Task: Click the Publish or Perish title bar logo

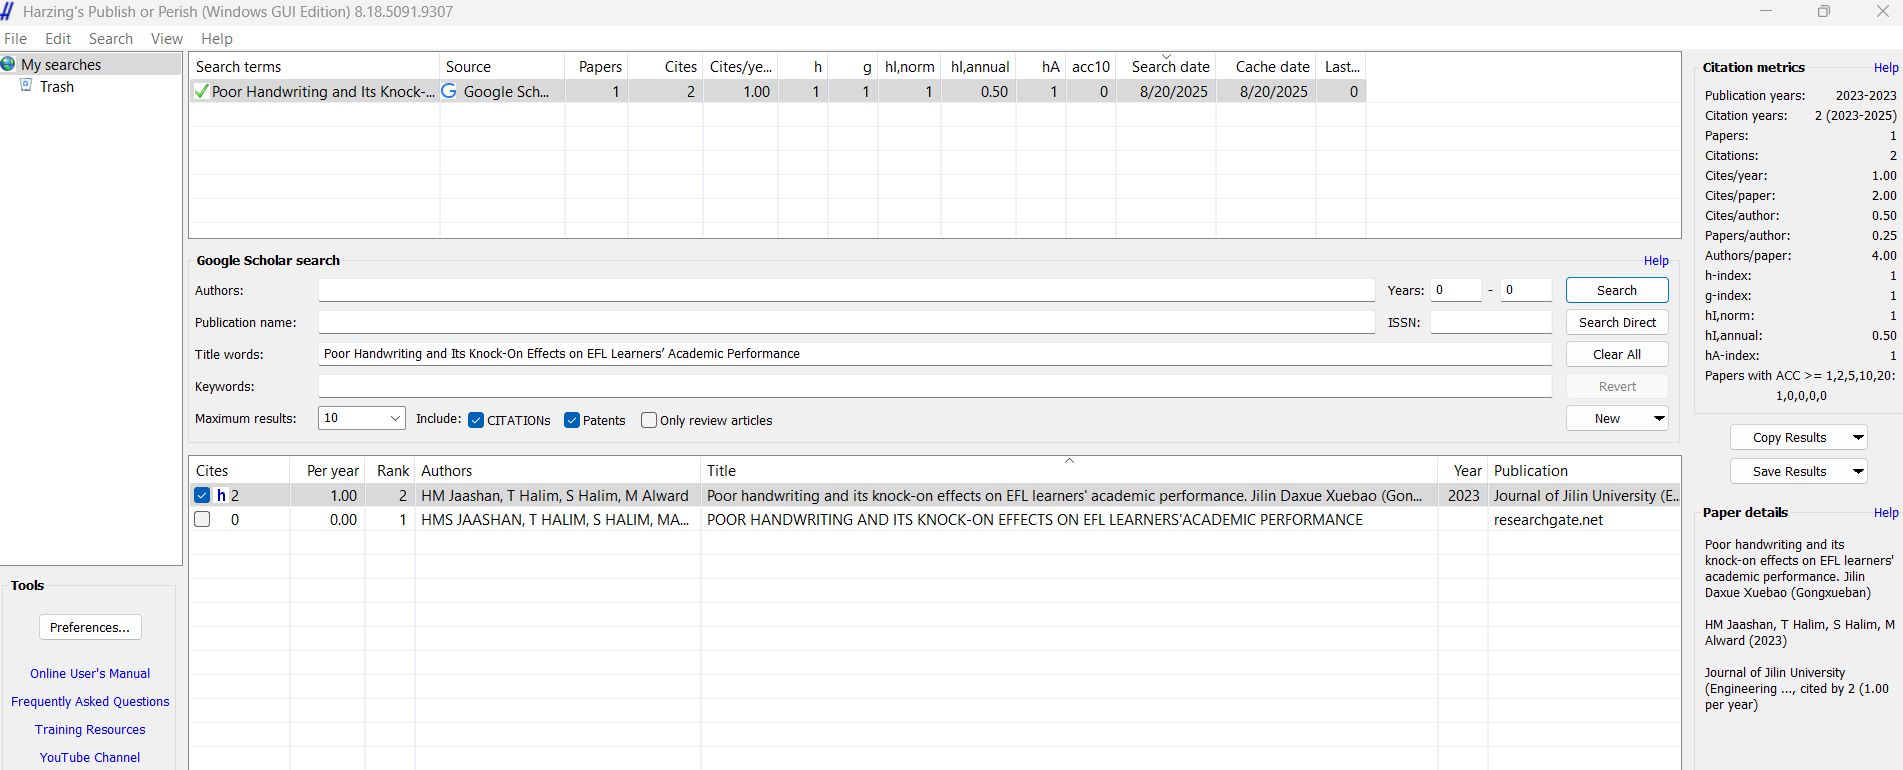Action: pyautogui.click(x=8, y=12)
